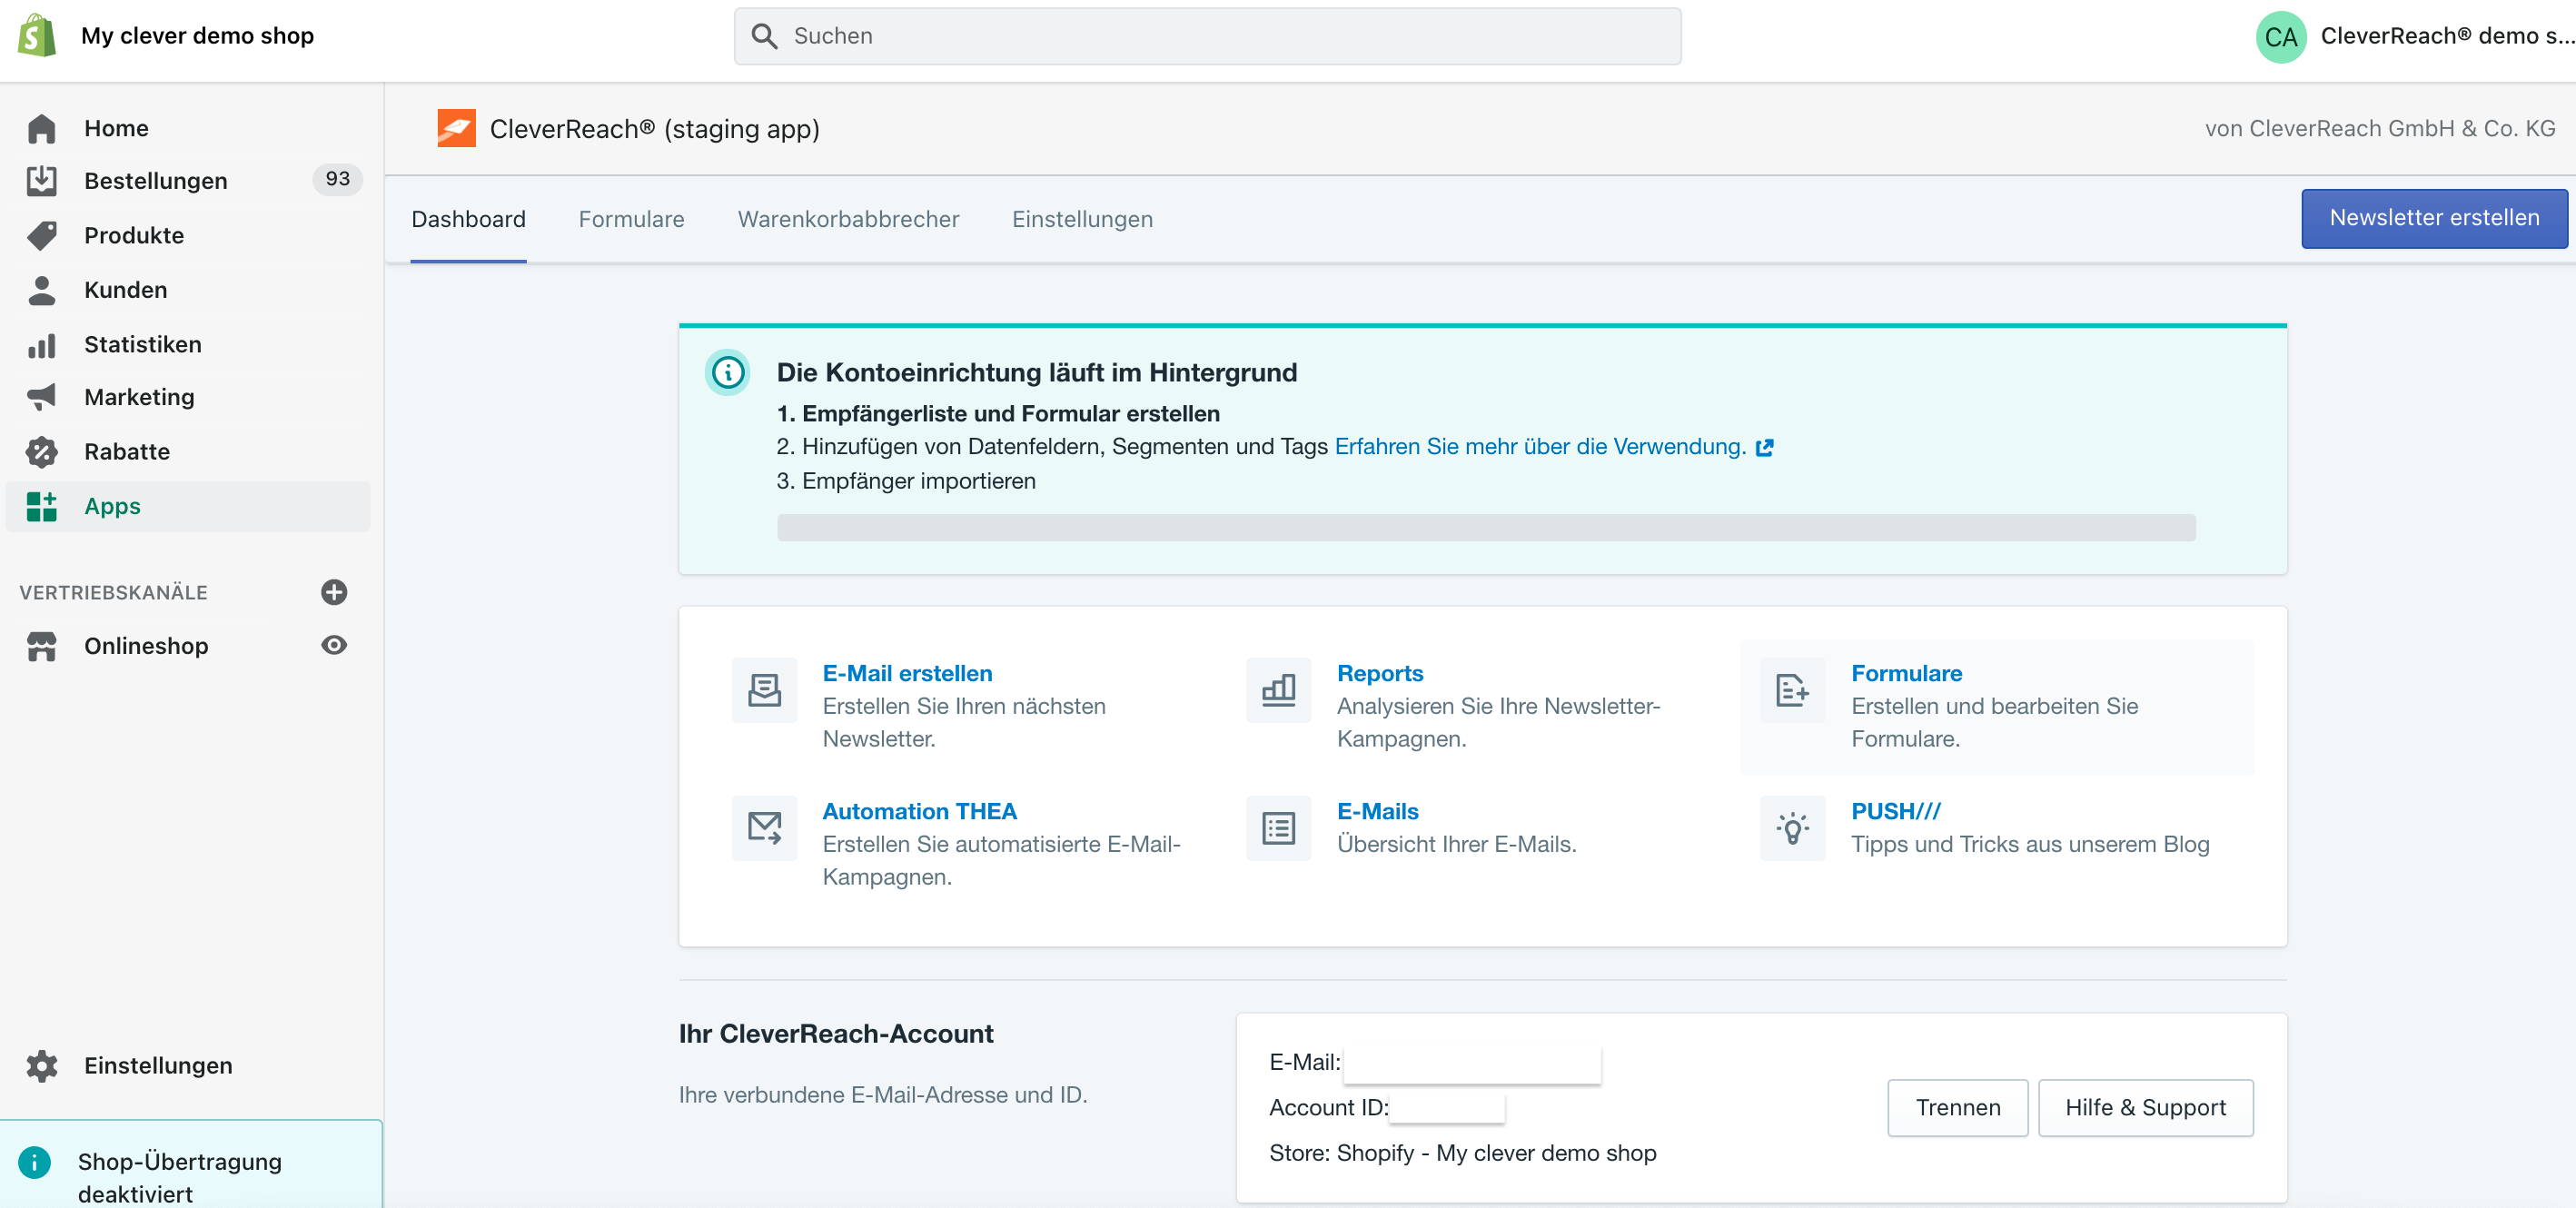Open Marketing in the sidebar
The image size is (2576, 1208).
[x=188, y=397]
